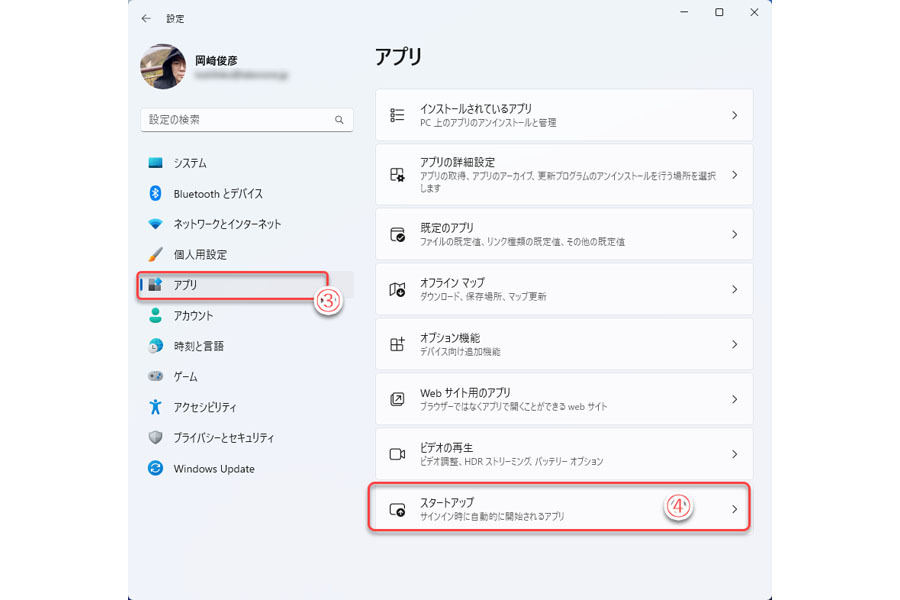Image resolution: width=900 pixels, height=600 pixels.
Task: Select アカウント in sidebar
Action: 193,316
